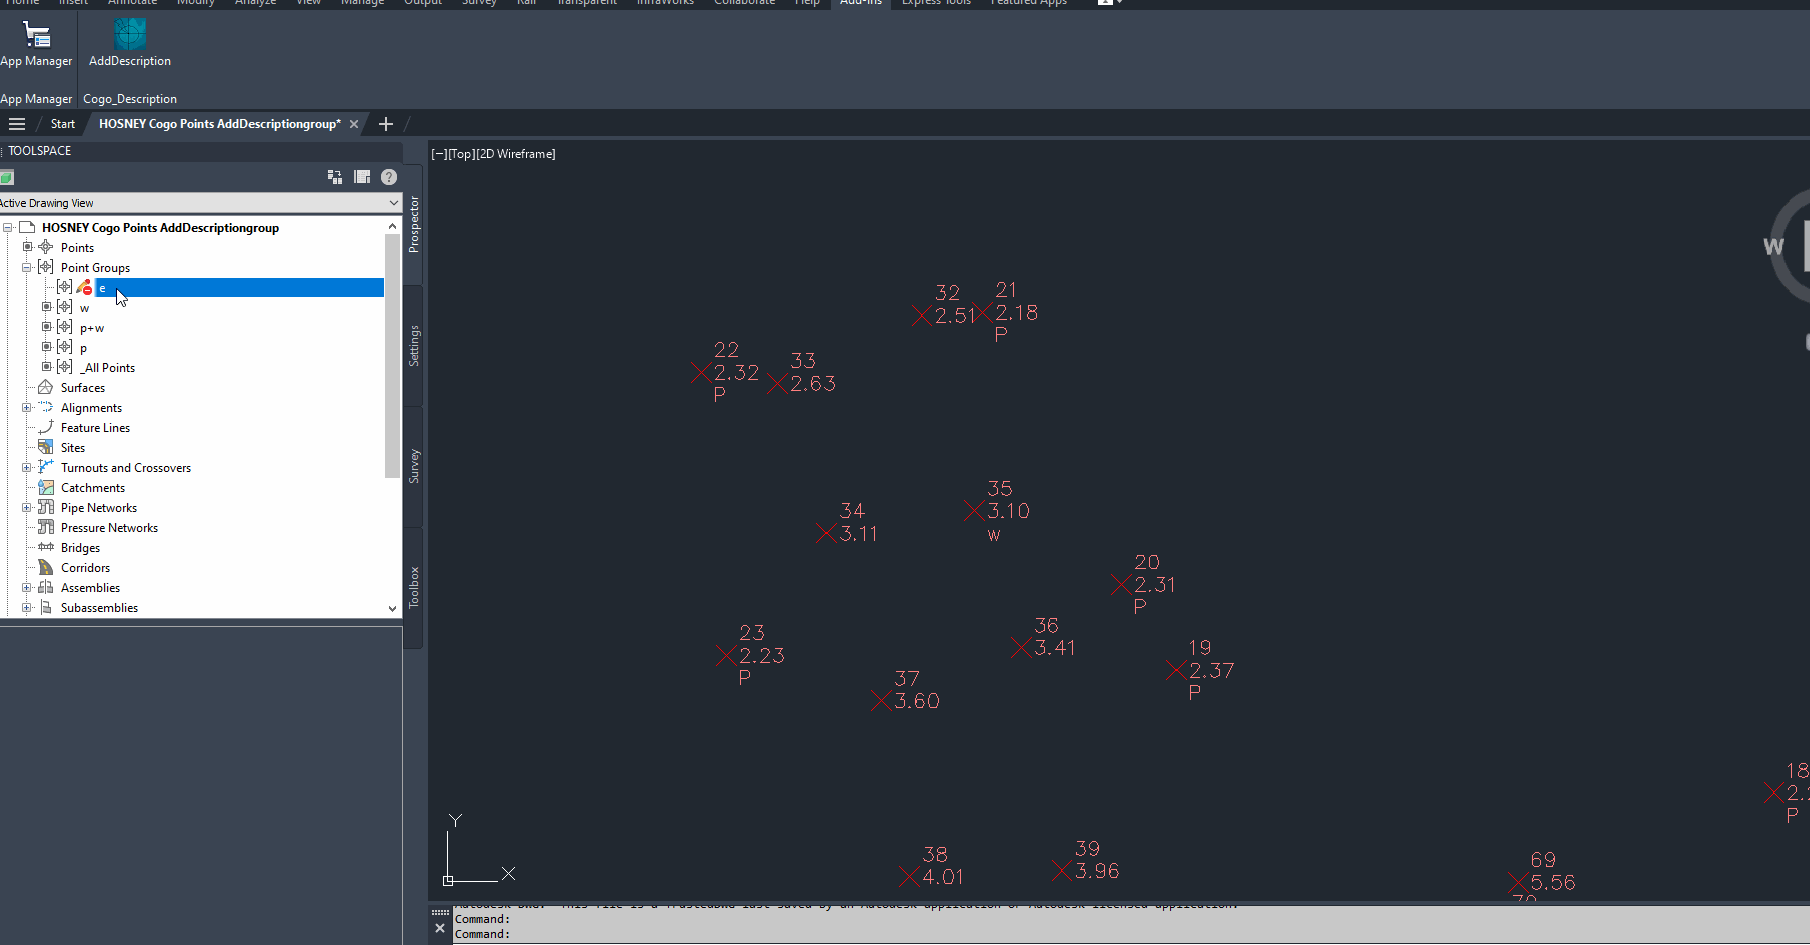The width and height of the screenshot is (1810, 945).
Task: Close the HOSNEY Cogo Points drawing tab
Action: click(353, 124)
